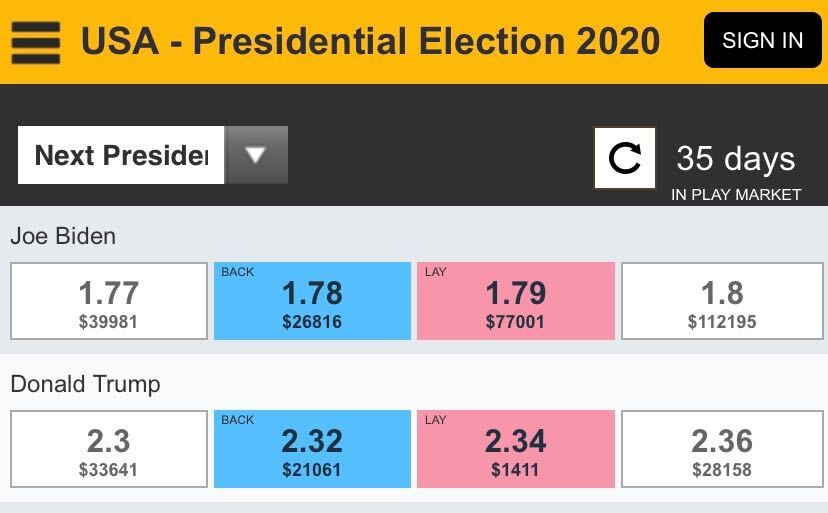Select Joe Biden 1.8 odds box
This screenshot has width=828, height=513.
click(722, 301)
